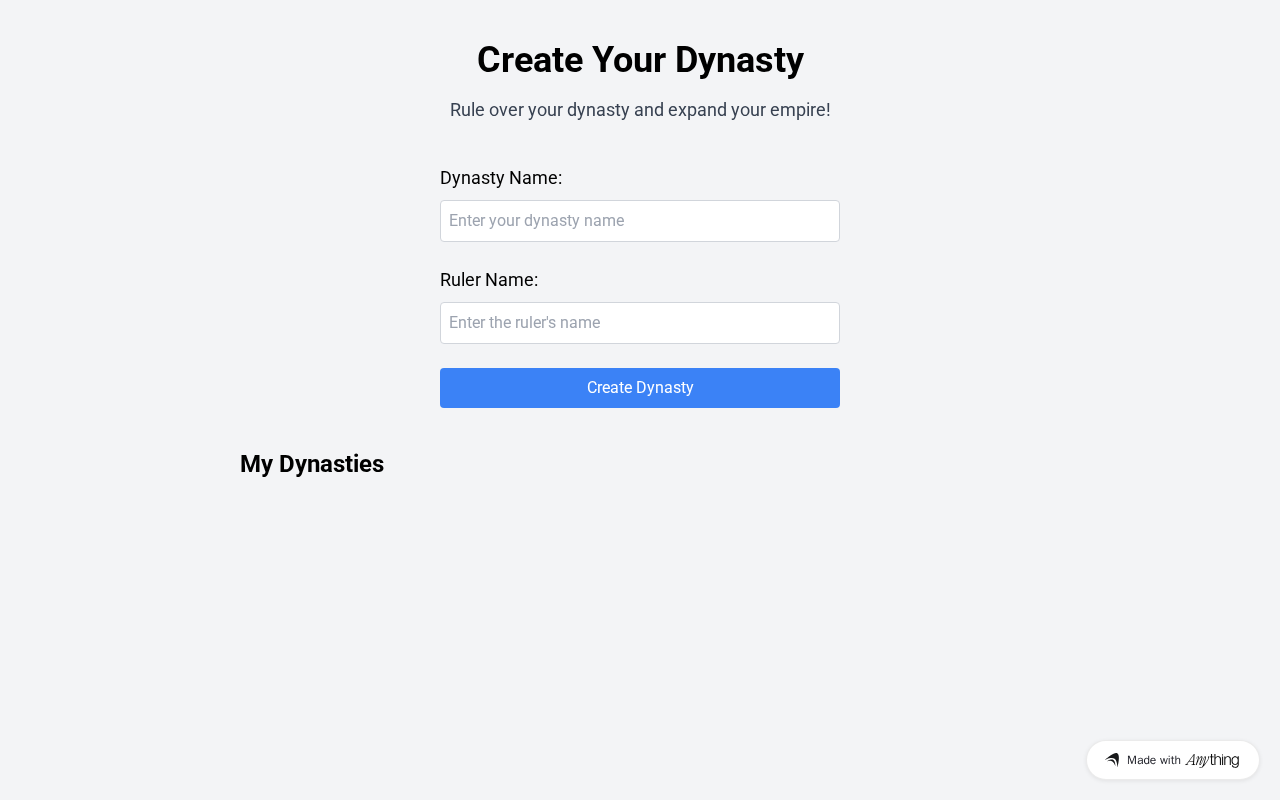This screenshot has height=800, width=1280.
Task: Submit the form with the blue button
Action: 640,388
